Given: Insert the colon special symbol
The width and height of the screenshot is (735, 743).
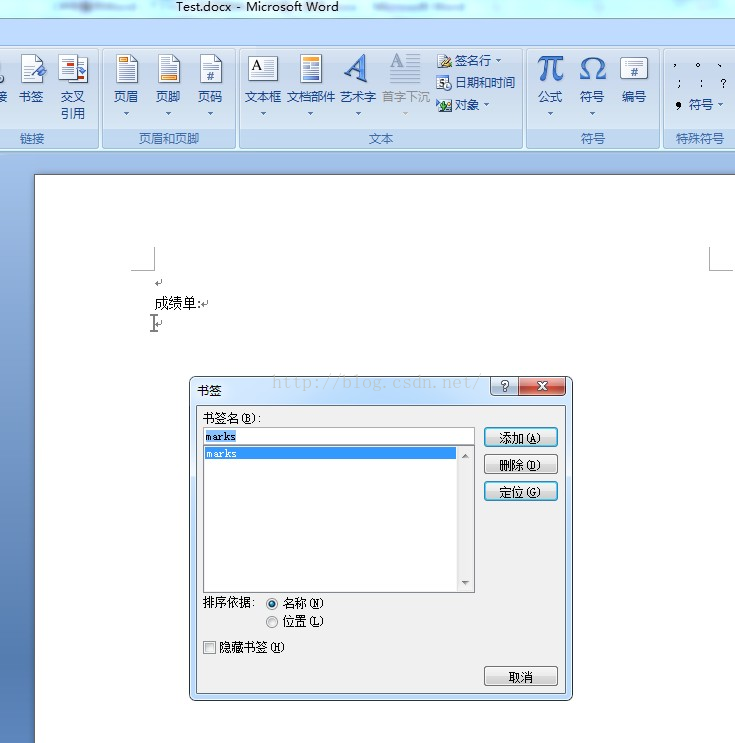Looking at the screenshot, I should click(701, 83).
